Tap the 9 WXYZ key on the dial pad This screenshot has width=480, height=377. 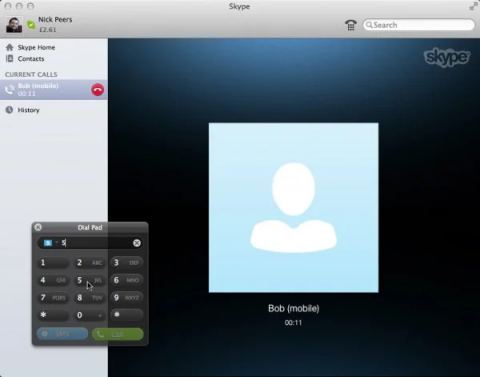(x=127, y=298)
